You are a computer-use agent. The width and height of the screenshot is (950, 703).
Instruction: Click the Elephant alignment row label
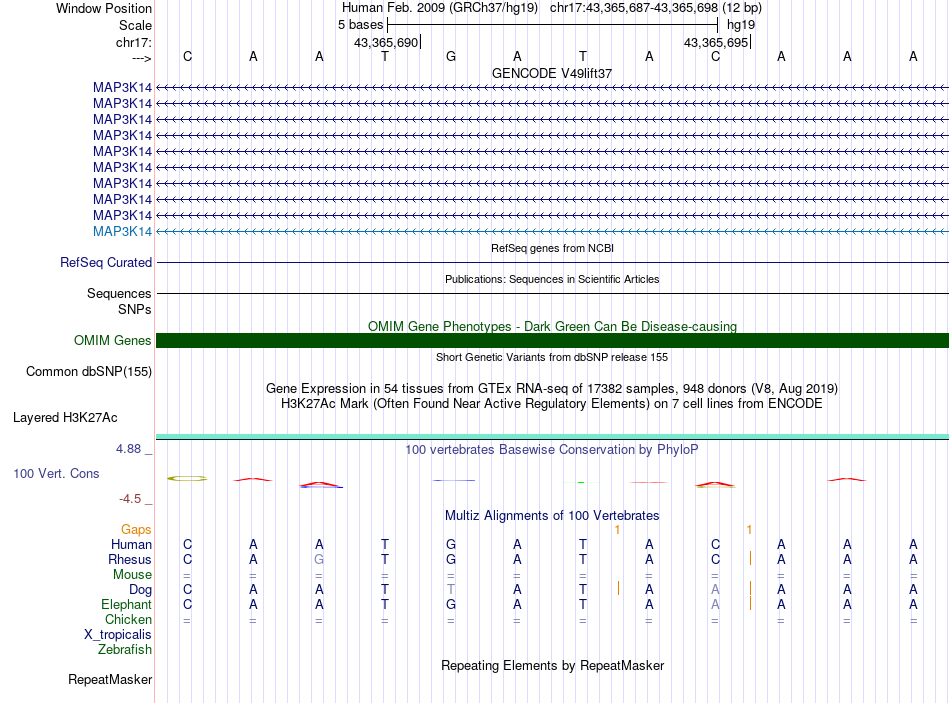(126, 604)
